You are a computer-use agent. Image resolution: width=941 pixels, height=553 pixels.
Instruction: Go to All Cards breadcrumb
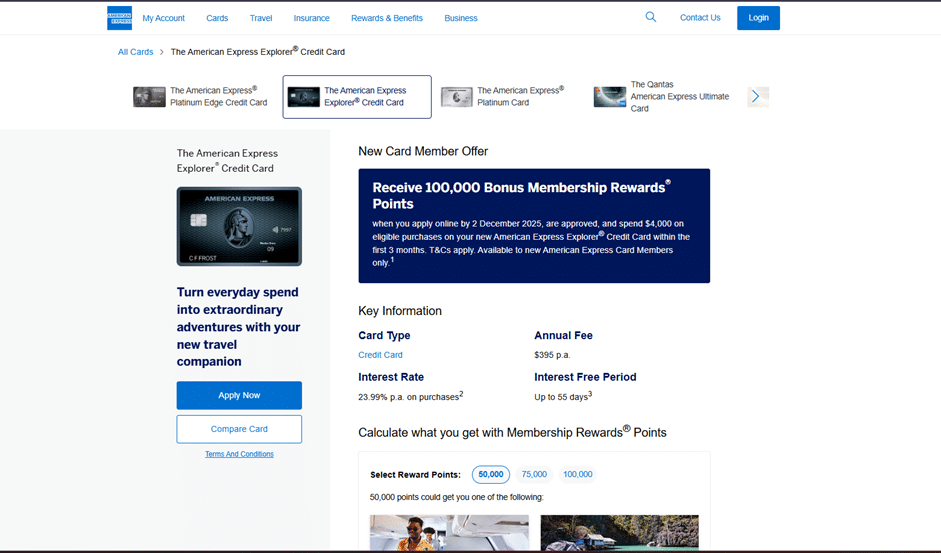(x=135, y=52)
